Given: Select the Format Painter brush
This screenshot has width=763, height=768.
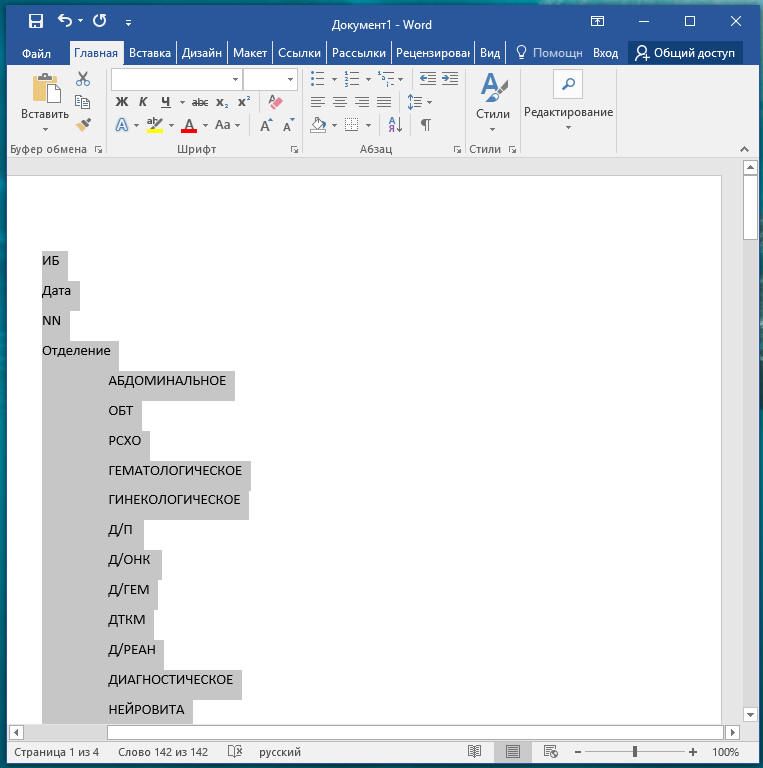Looking at the screenshot, I should [83, 125].
